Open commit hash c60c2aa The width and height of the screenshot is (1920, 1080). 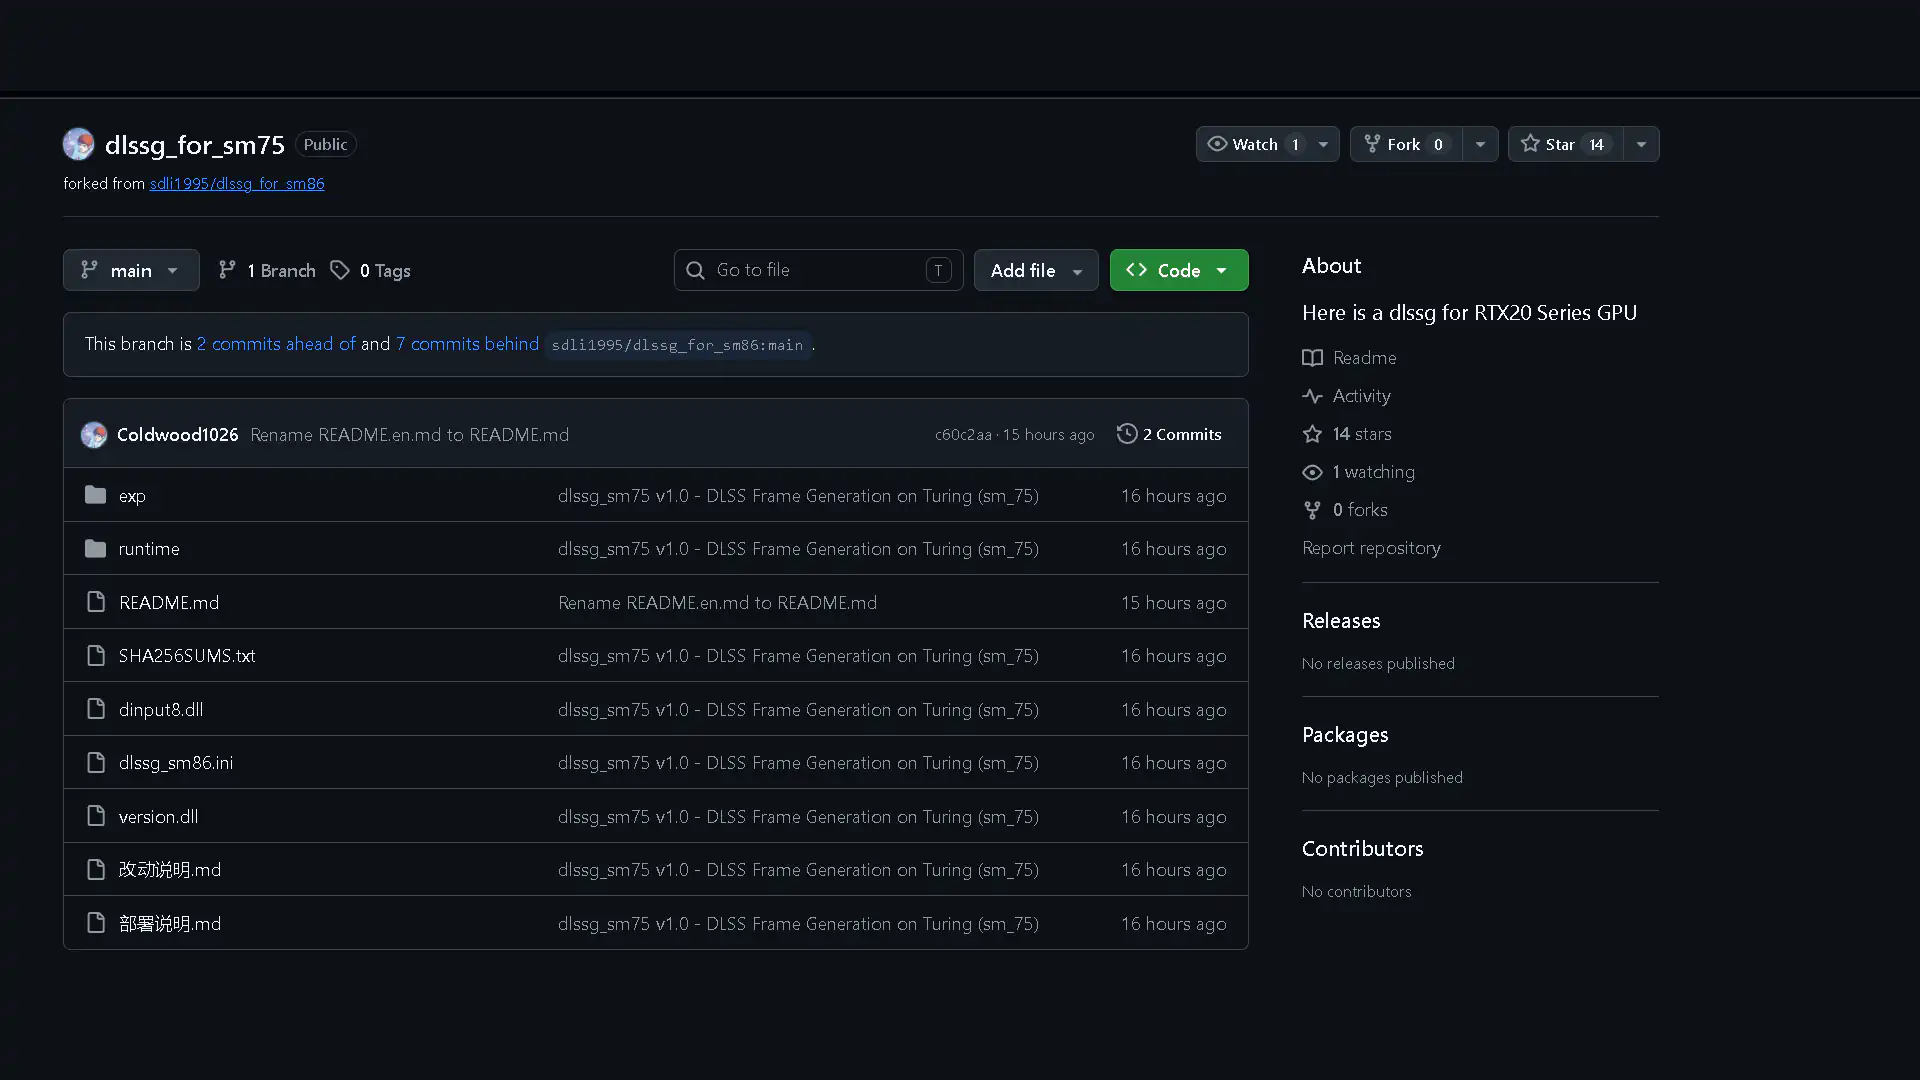[x=963, y=435]
